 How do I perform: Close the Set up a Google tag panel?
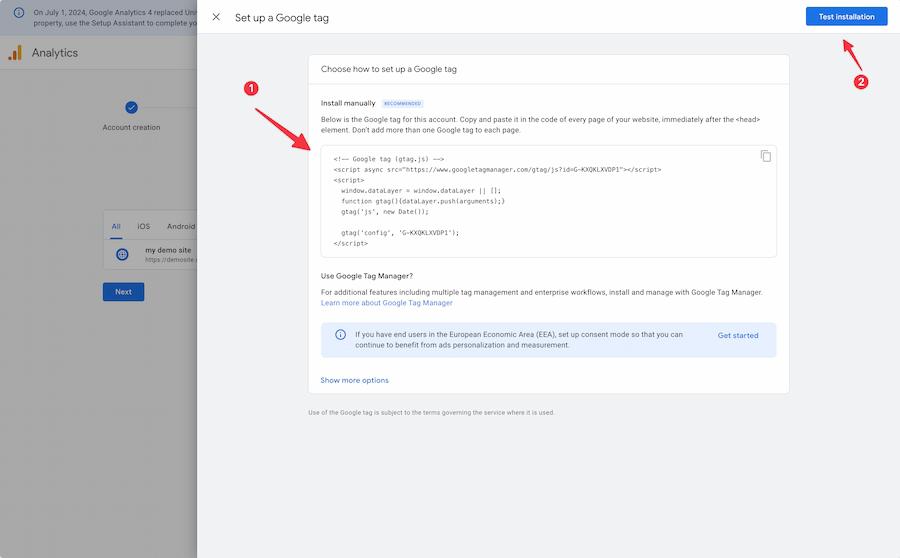tap(216, 17)
